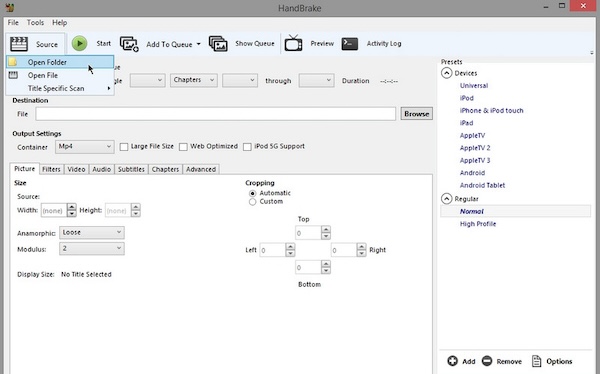Click the Start encode label
The height and width of the screenshot is (374, 600).
[103, 44]
